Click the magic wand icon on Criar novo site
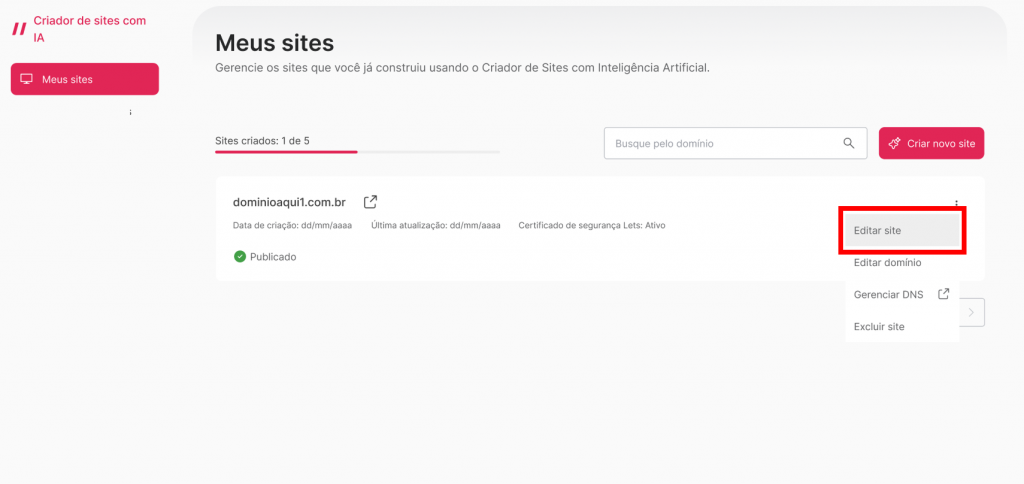 (x=895, y=143)
